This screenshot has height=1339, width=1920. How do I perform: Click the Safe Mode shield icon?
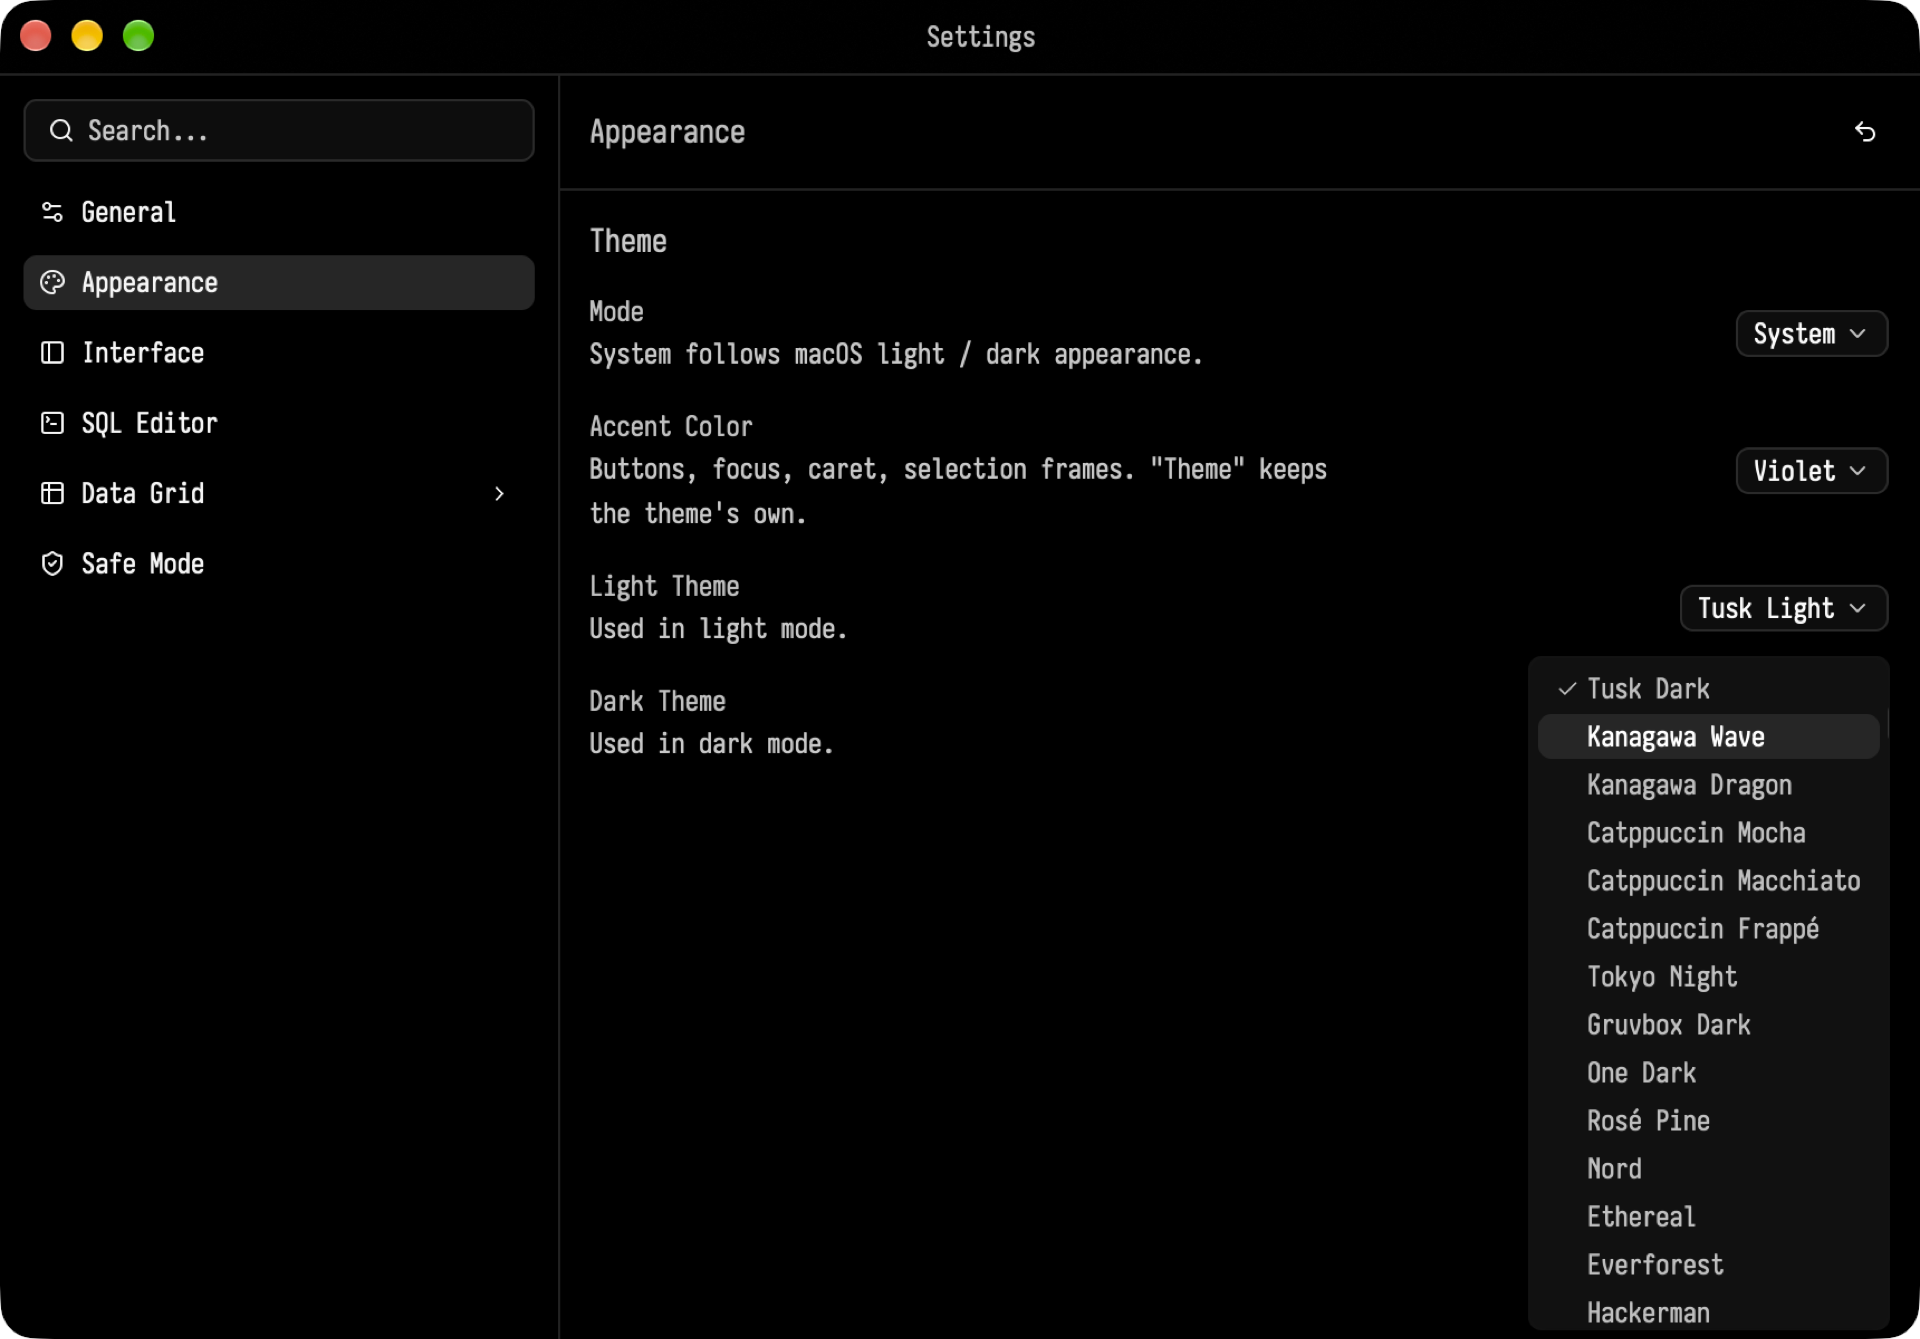(52, 564)
